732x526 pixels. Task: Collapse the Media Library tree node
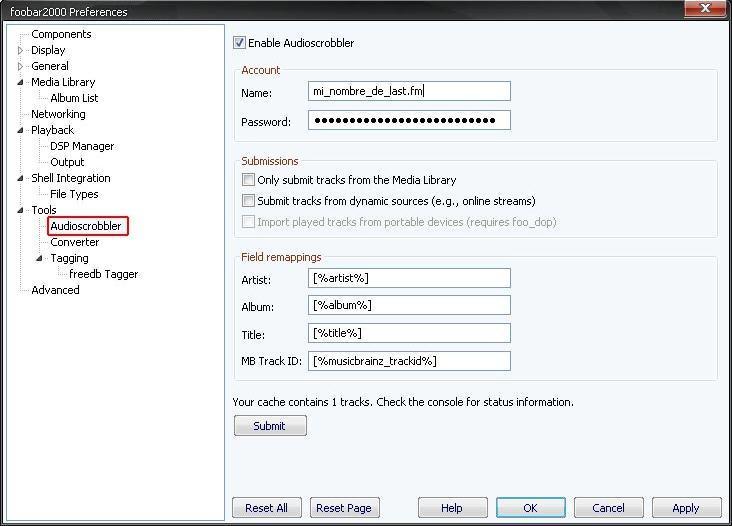tap(20, 82)
